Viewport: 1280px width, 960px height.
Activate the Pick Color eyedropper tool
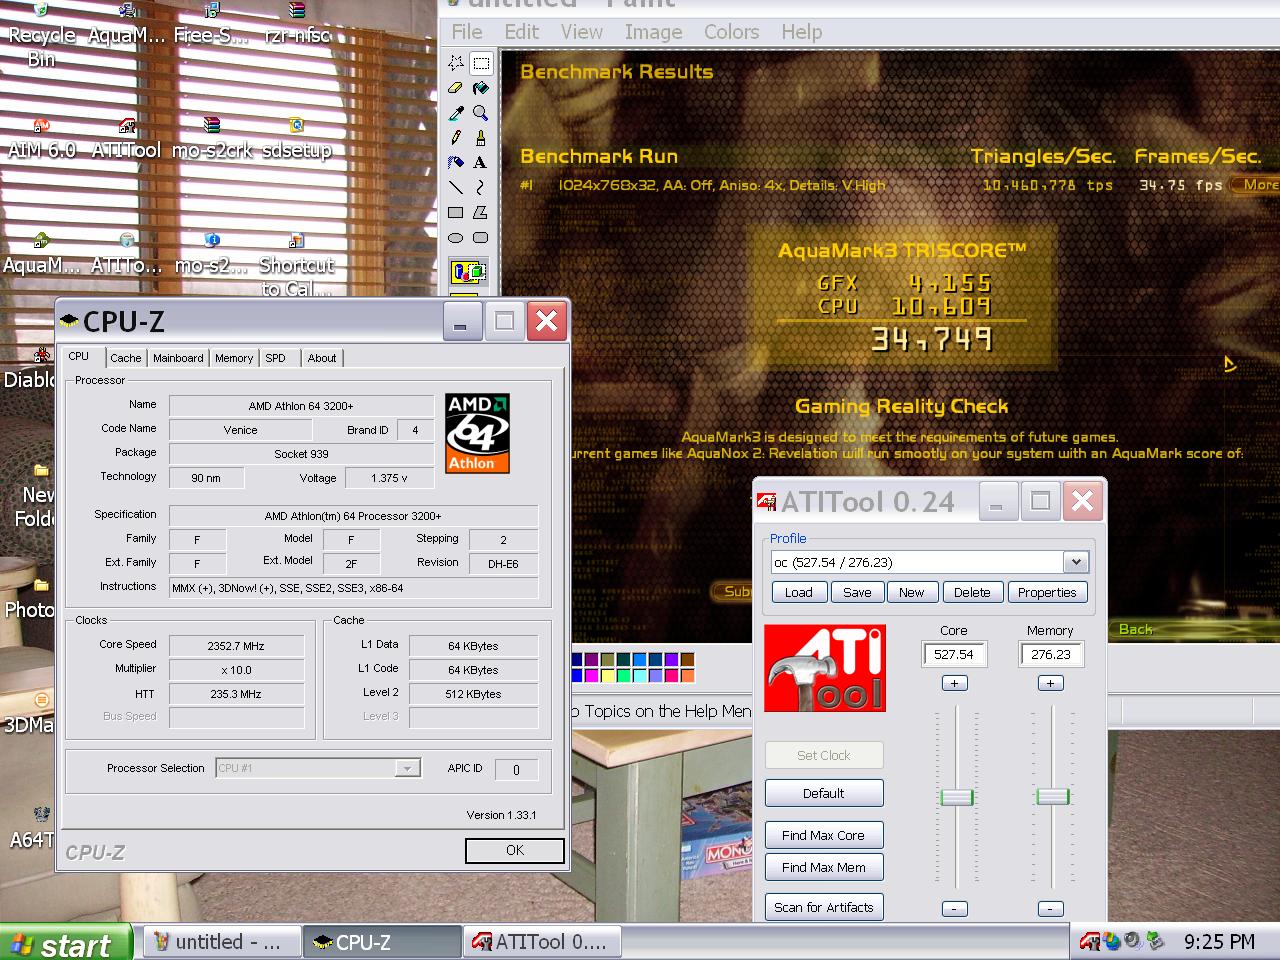(456, 113)
